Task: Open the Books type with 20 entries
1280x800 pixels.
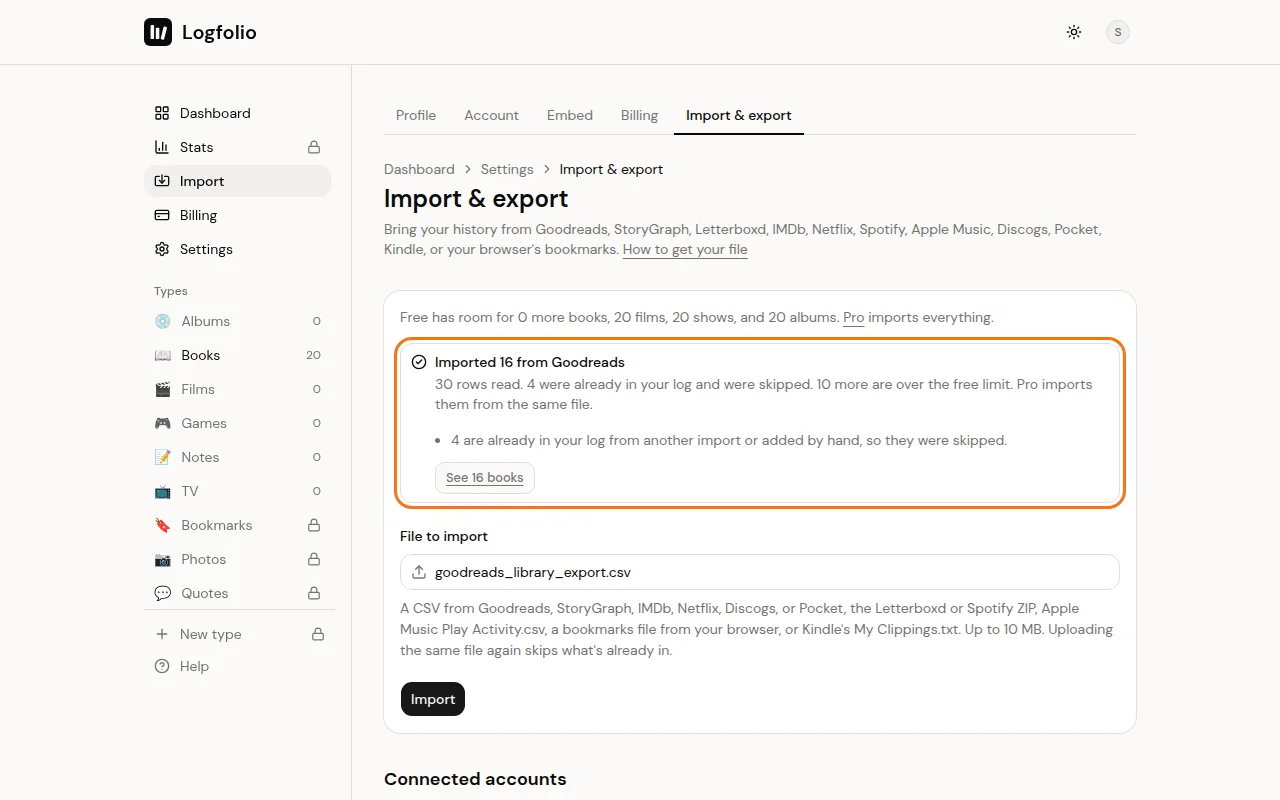Action: [237, 355]
